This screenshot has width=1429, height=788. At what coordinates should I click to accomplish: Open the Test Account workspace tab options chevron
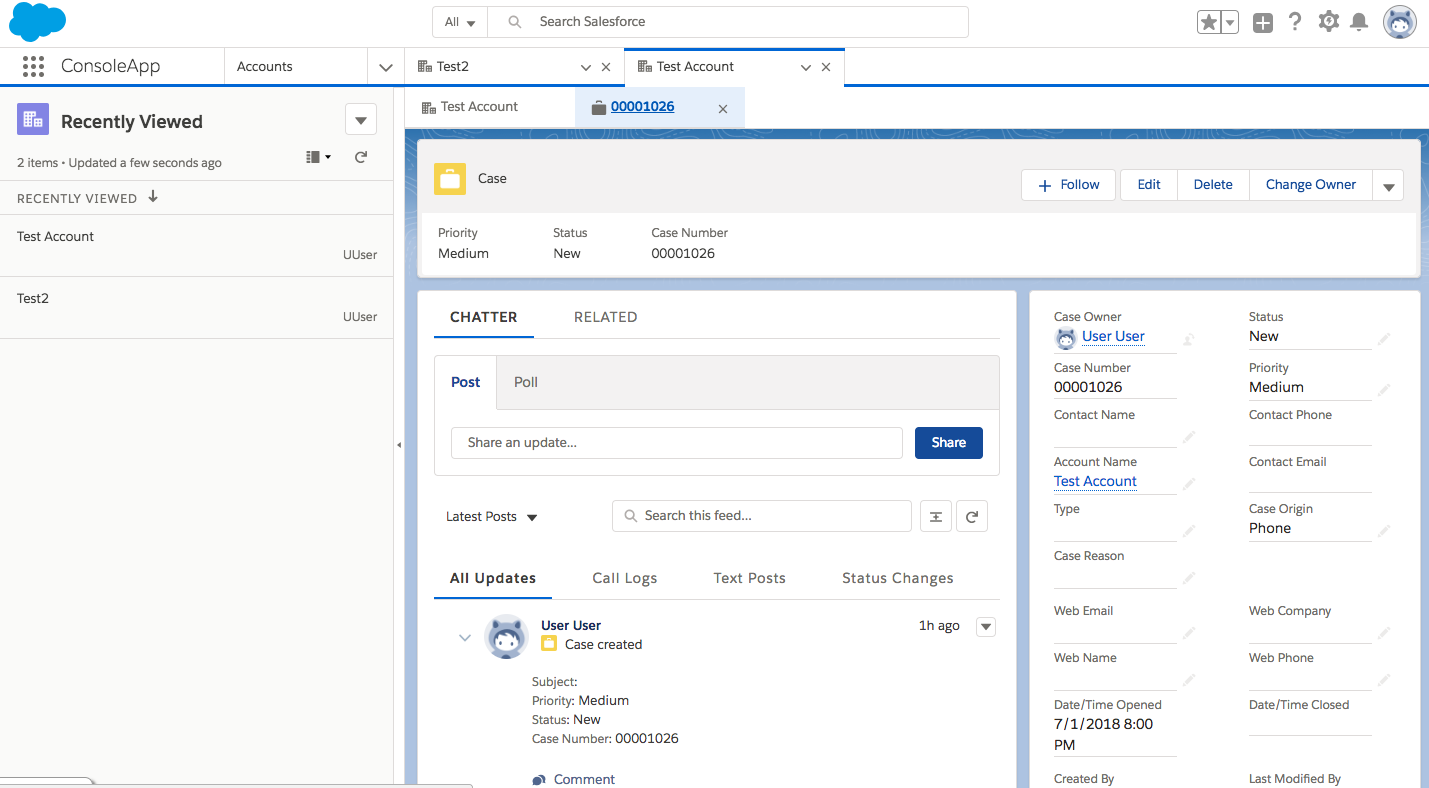(x=806, y=68)
